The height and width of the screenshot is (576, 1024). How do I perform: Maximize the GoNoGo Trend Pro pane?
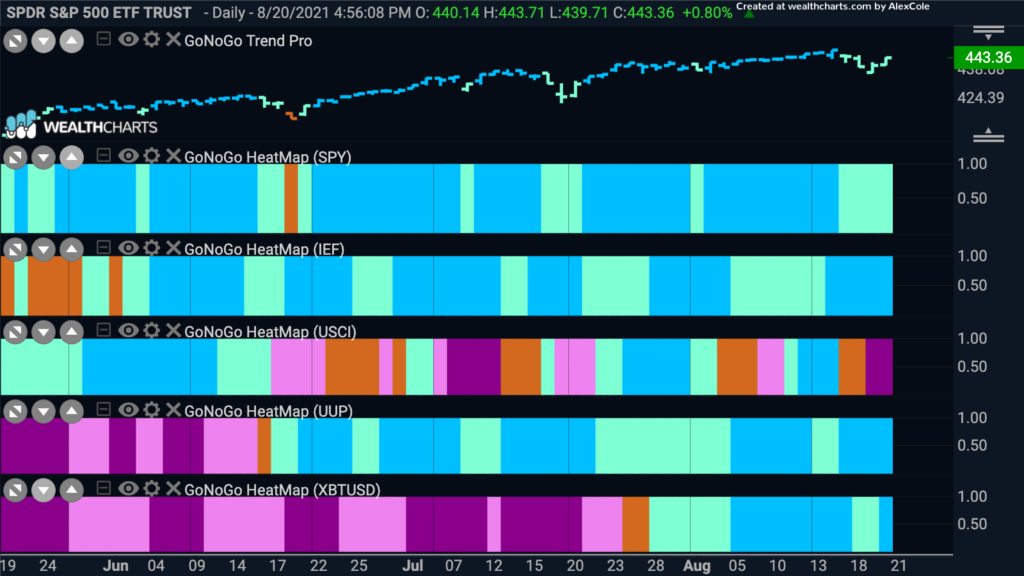pos(15,41)
